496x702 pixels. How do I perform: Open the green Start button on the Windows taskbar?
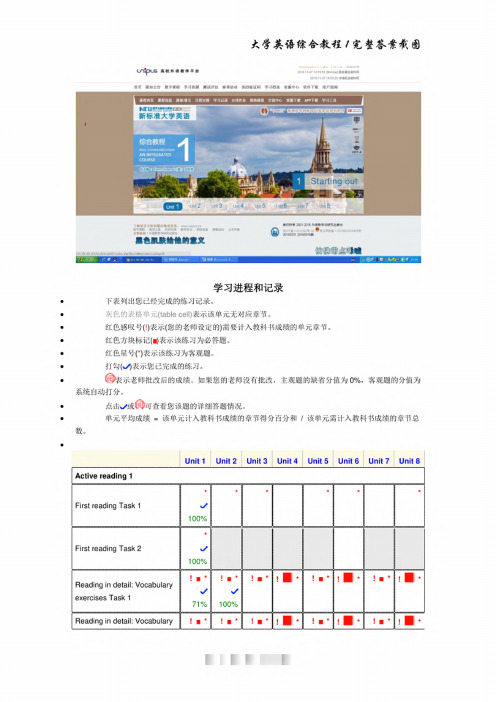point(87,259)
